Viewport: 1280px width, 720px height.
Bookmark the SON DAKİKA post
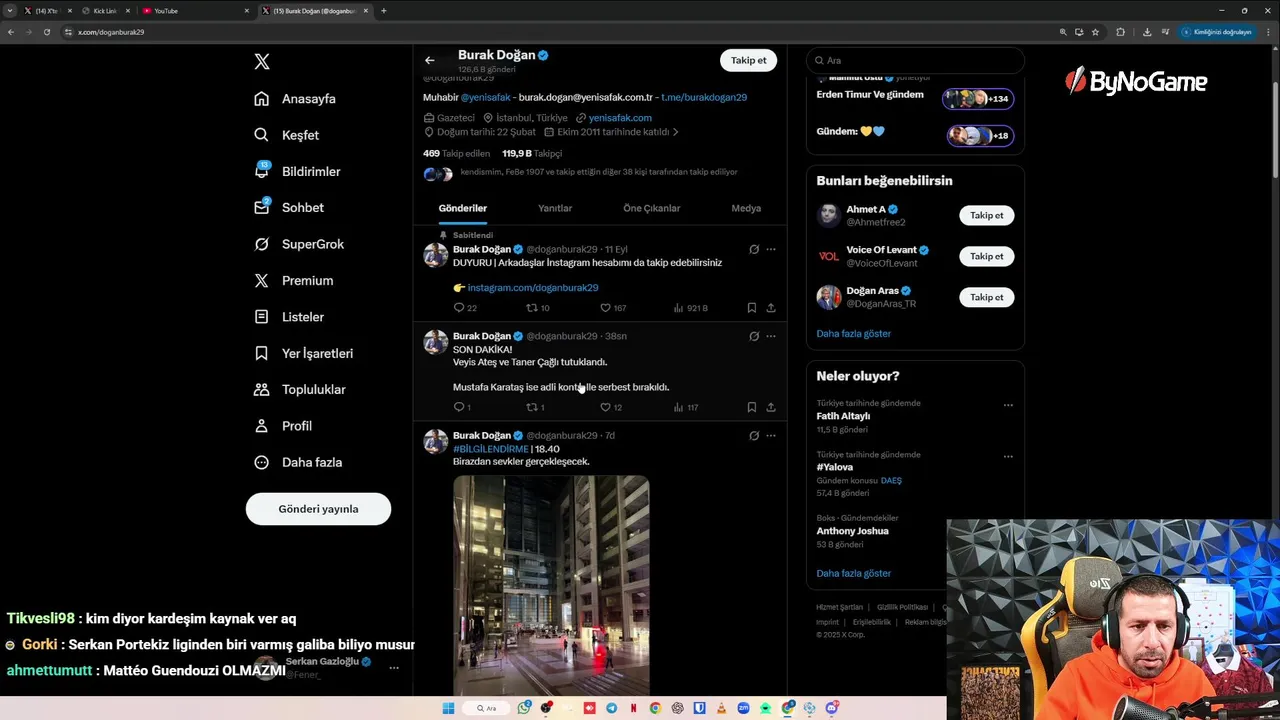pyautogui.click(x=752, y=407)
